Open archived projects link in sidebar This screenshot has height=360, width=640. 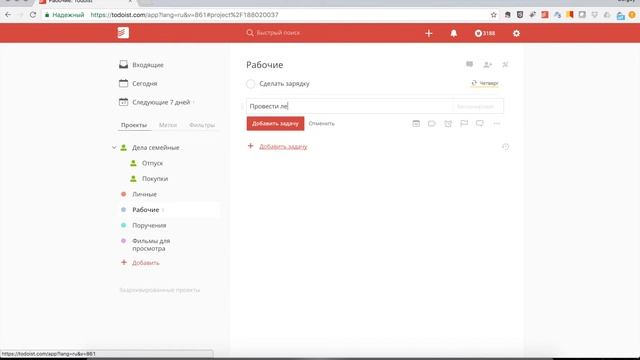tap(160, 290)
